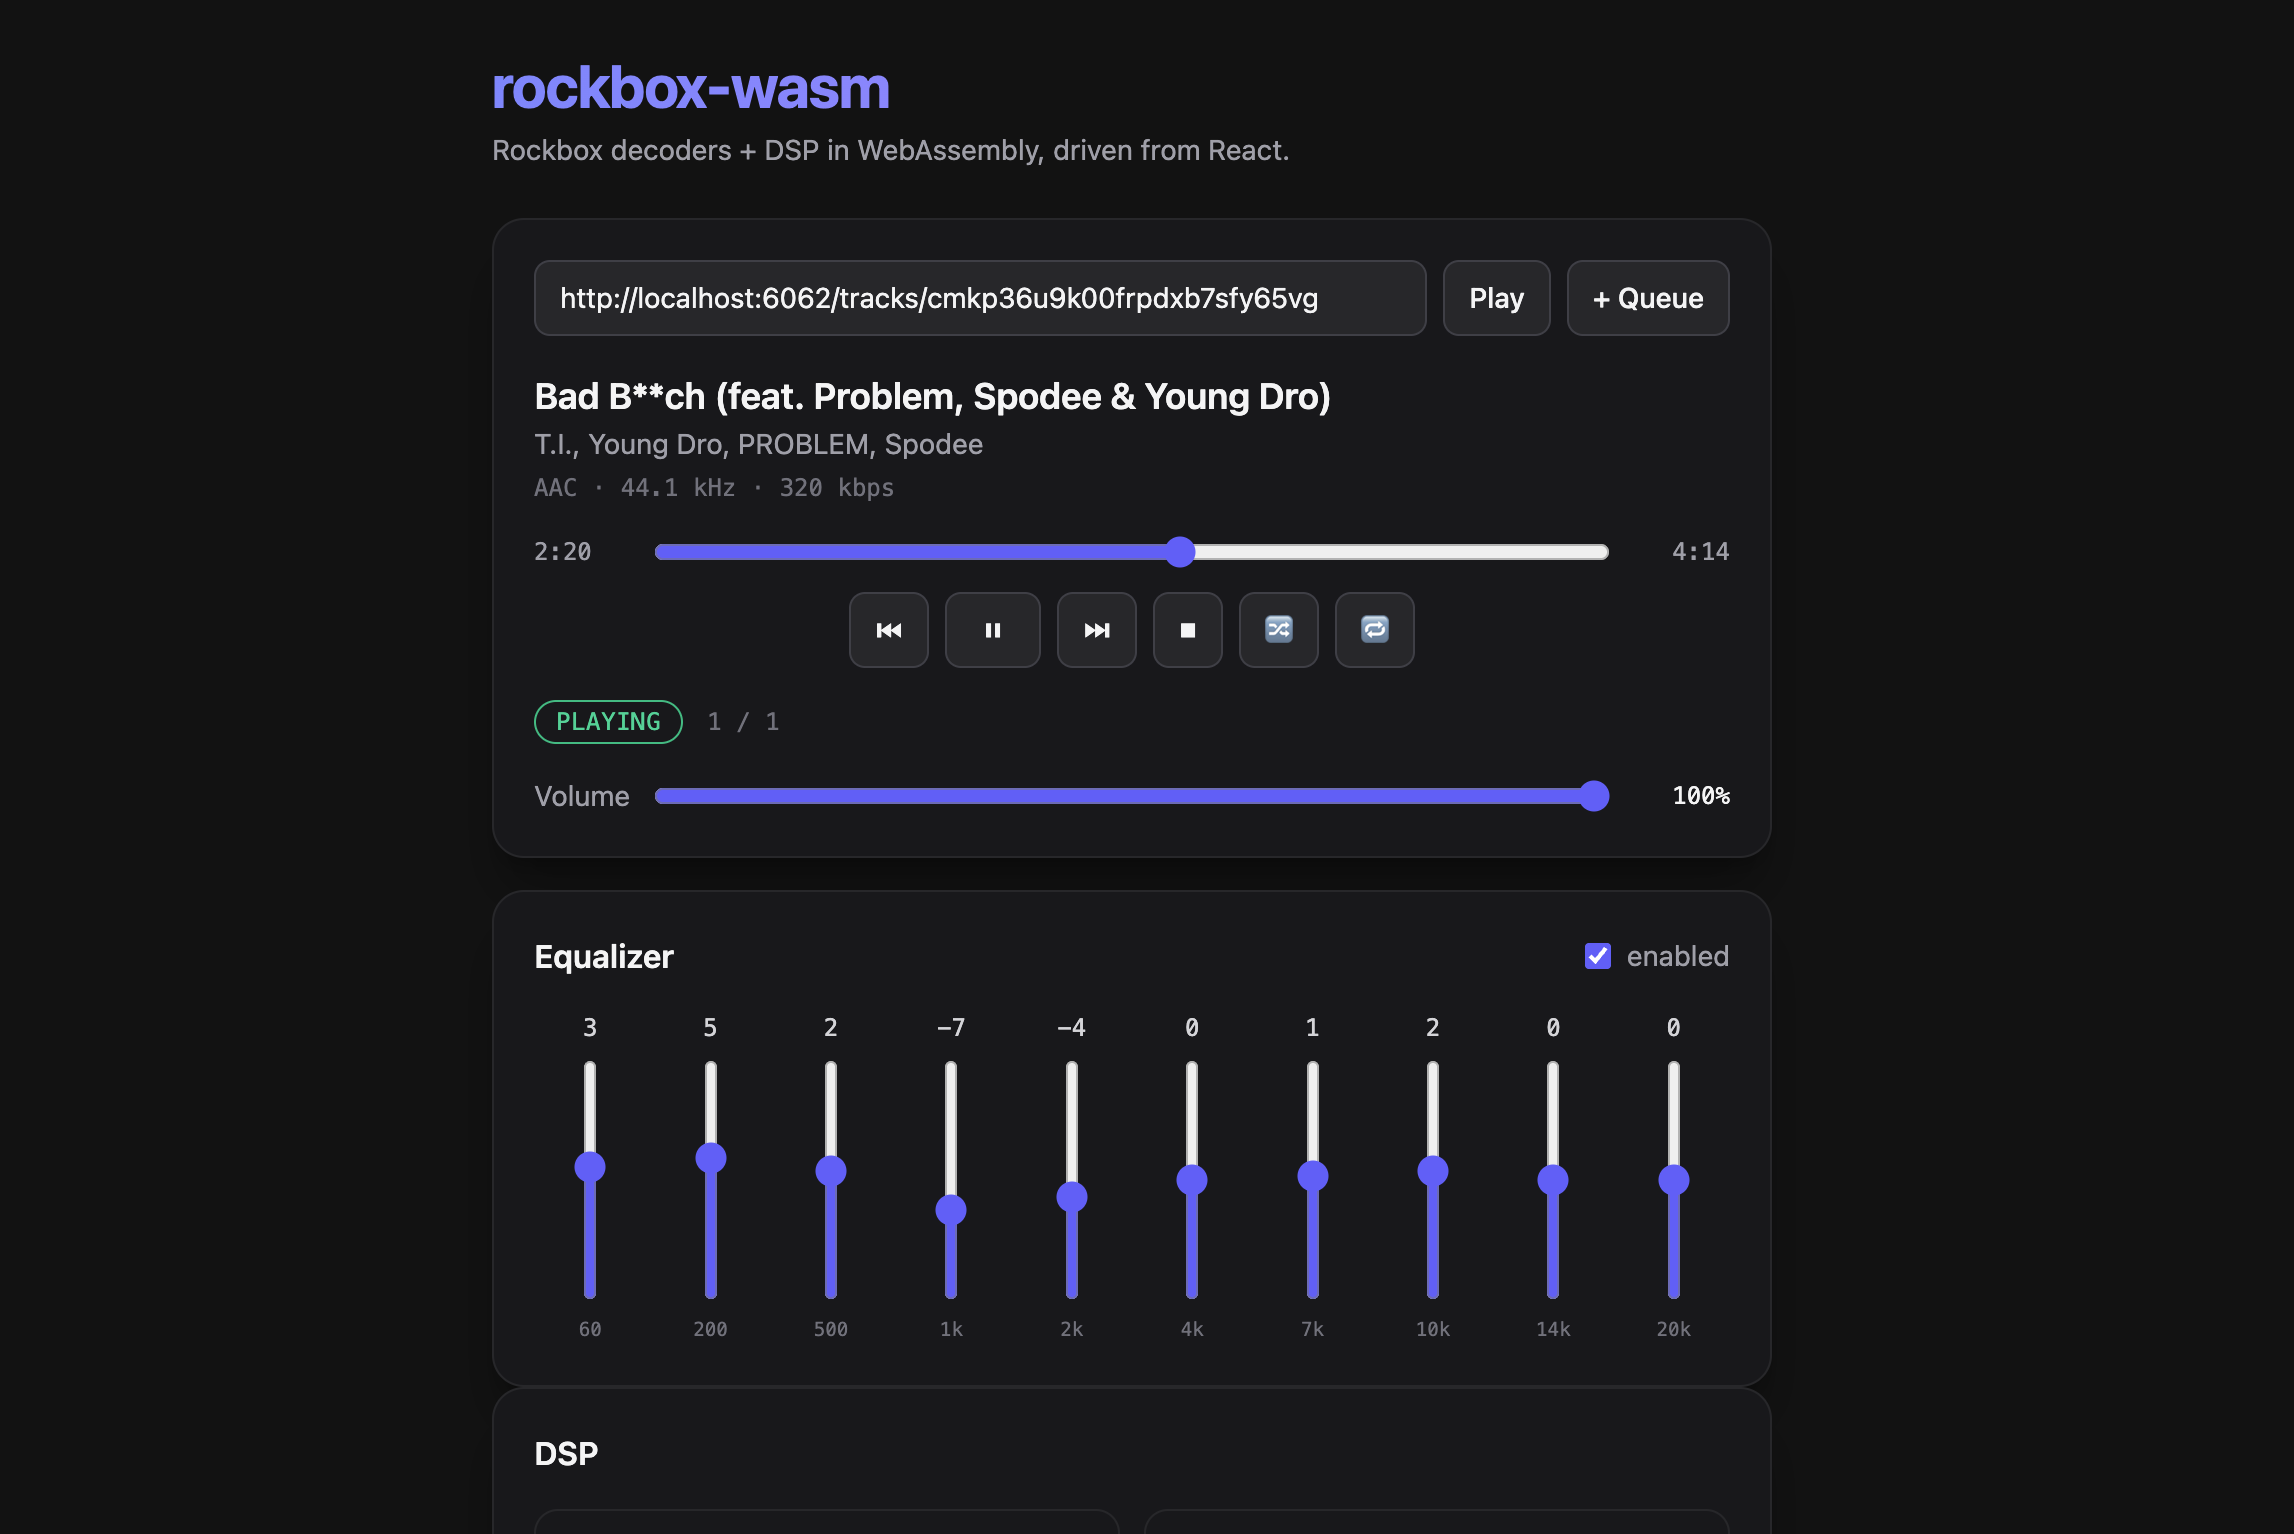Click the playback seek progress slider

pos(1131,552)
